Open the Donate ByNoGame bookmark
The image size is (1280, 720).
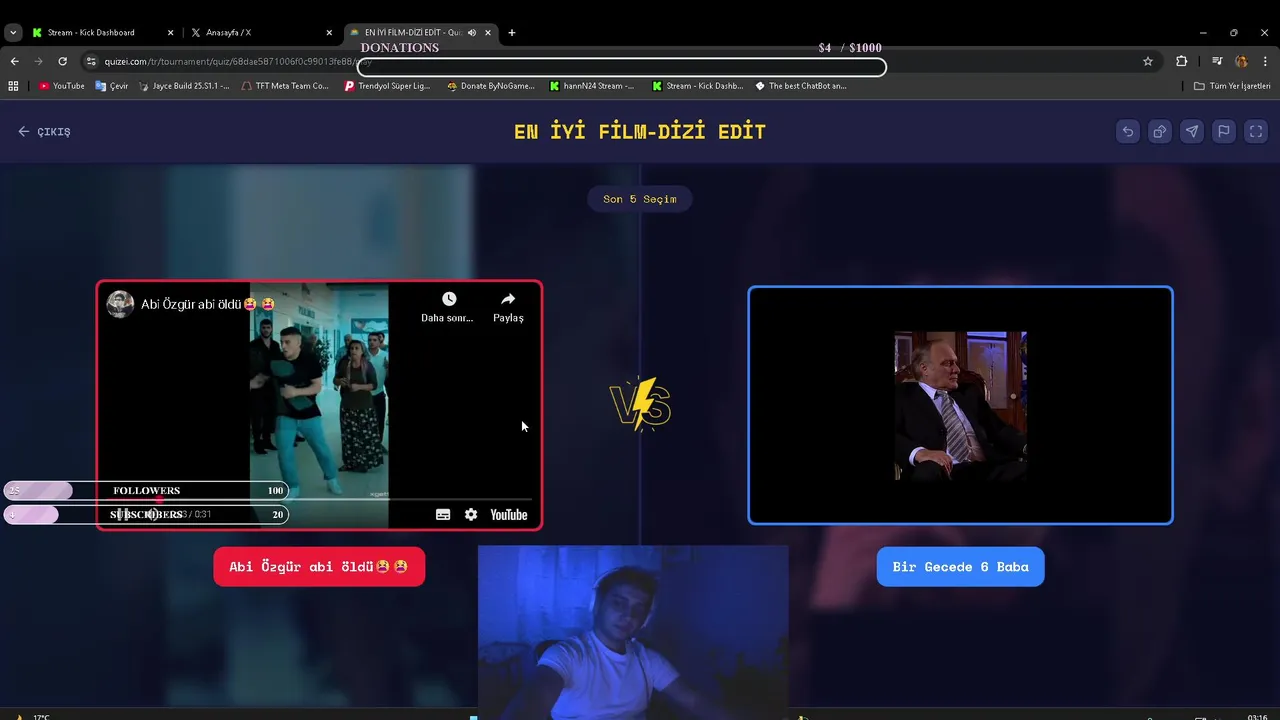point(490,86)
